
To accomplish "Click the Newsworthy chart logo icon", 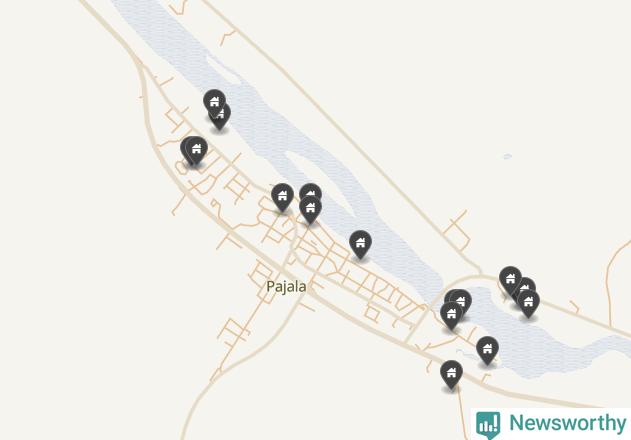I will click(x=488, y=425).
